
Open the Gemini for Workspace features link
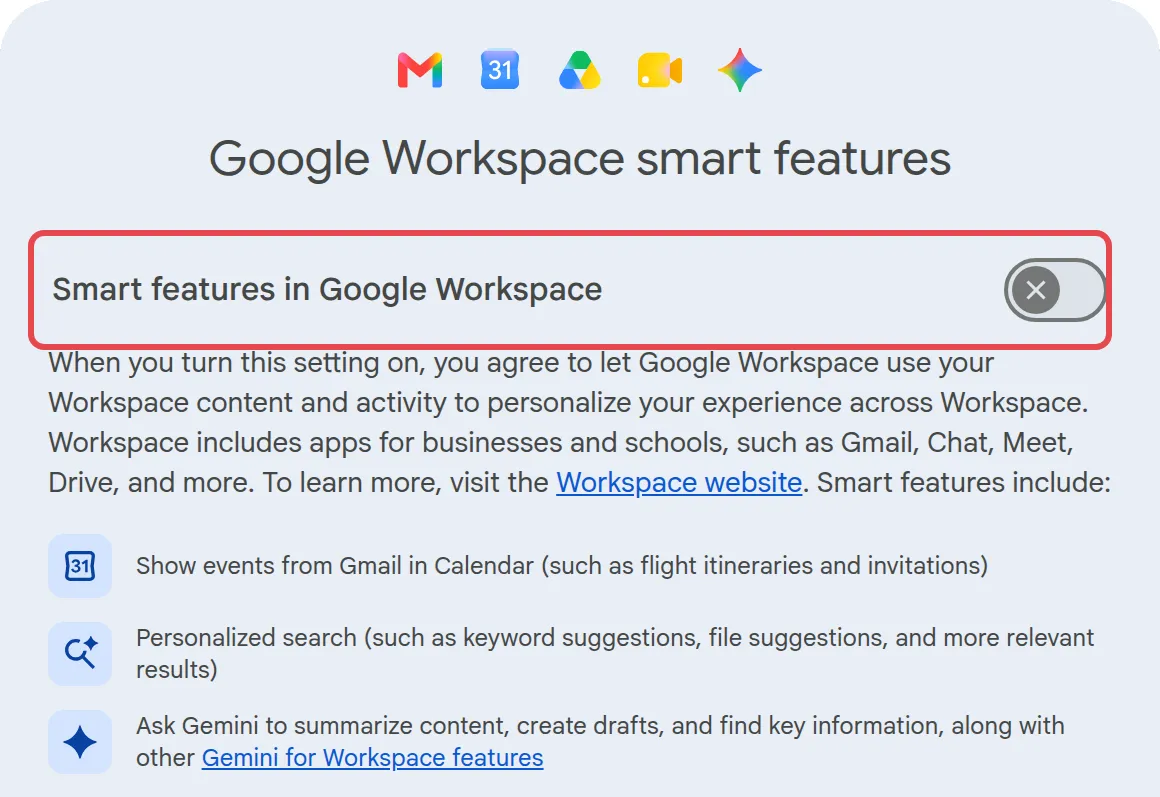pyautogui.click(x=373, y=758)
